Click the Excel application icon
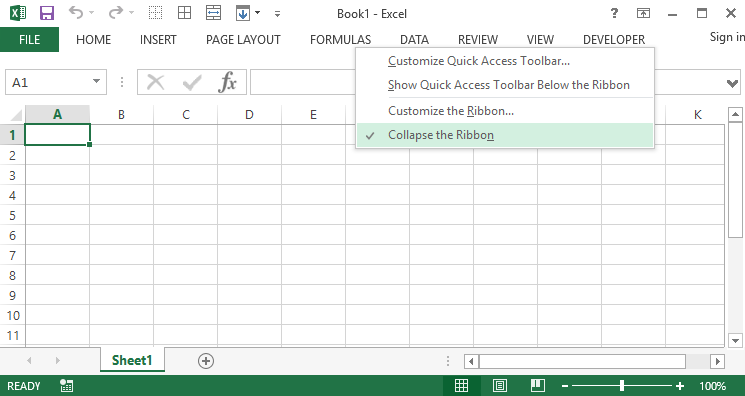 18,13
